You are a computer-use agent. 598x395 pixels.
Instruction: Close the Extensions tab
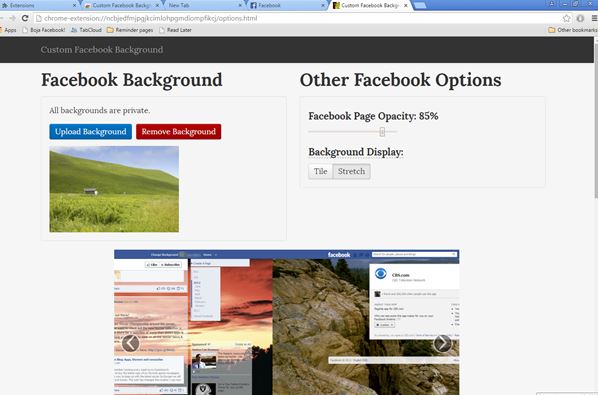click(74, 5)
